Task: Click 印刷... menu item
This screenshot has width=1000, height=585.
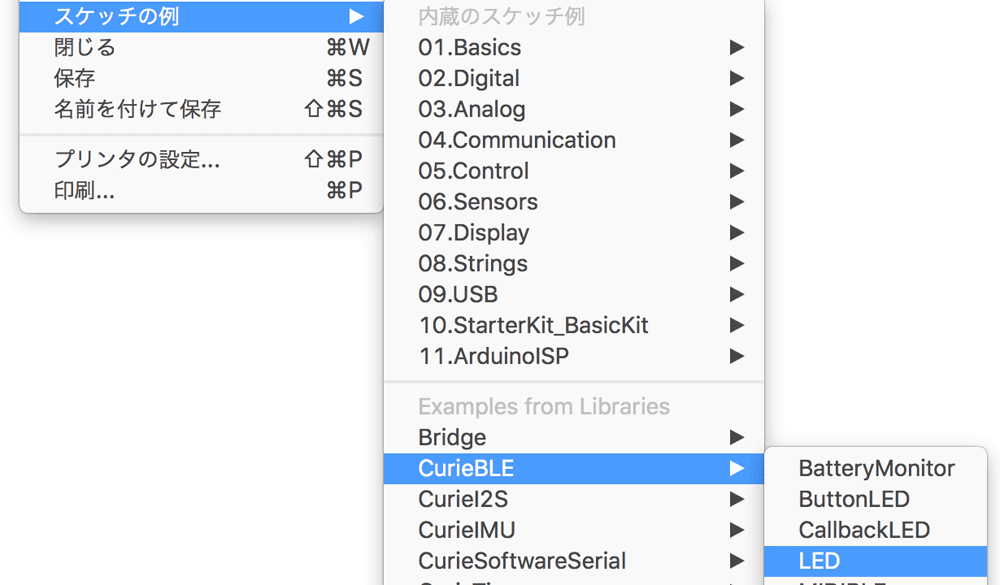Action: 201,190
